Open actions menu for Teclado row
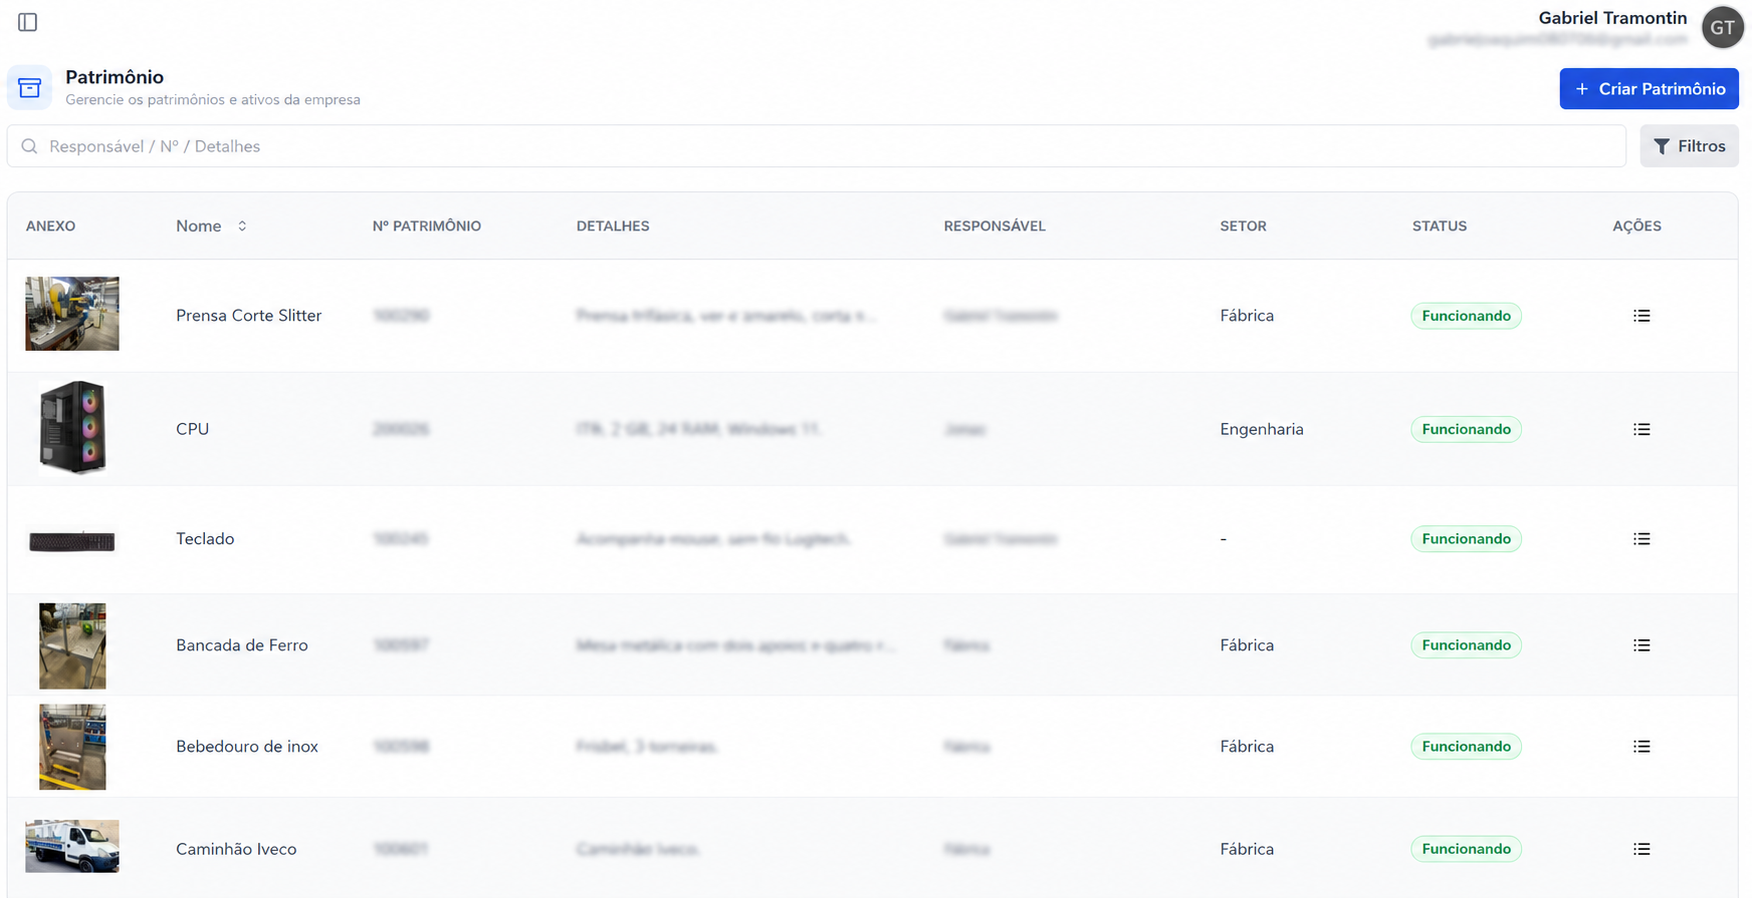 [1641, 539]
